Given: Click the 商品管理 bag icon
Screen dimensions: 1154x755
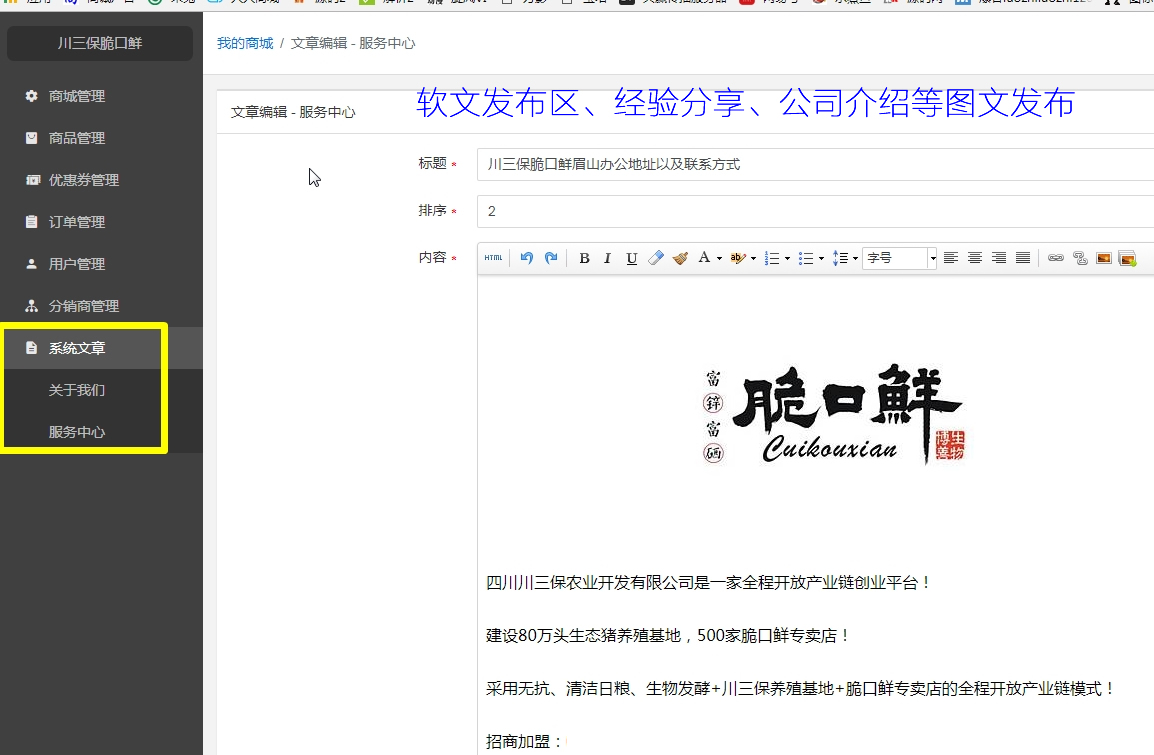Looking at the screenshot, I should point(31,138).
